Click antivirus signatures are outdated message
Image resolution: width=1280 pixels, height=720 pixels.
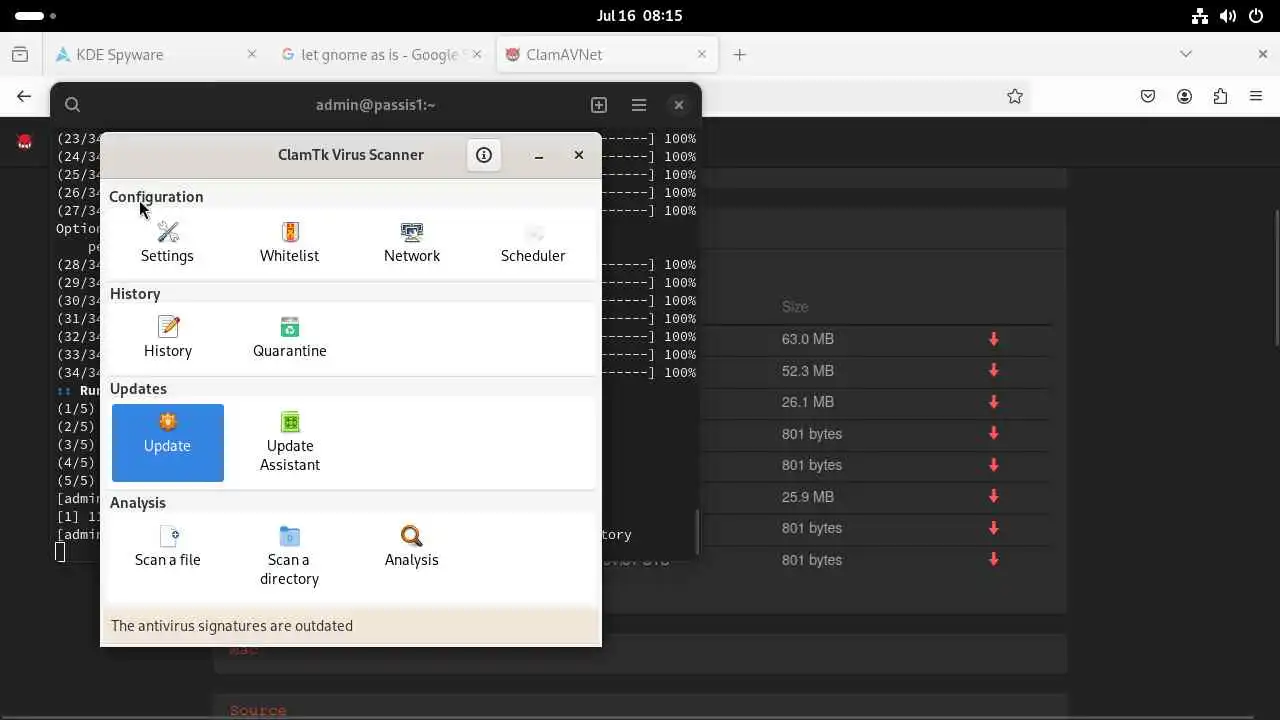click(x=232, y=626)
